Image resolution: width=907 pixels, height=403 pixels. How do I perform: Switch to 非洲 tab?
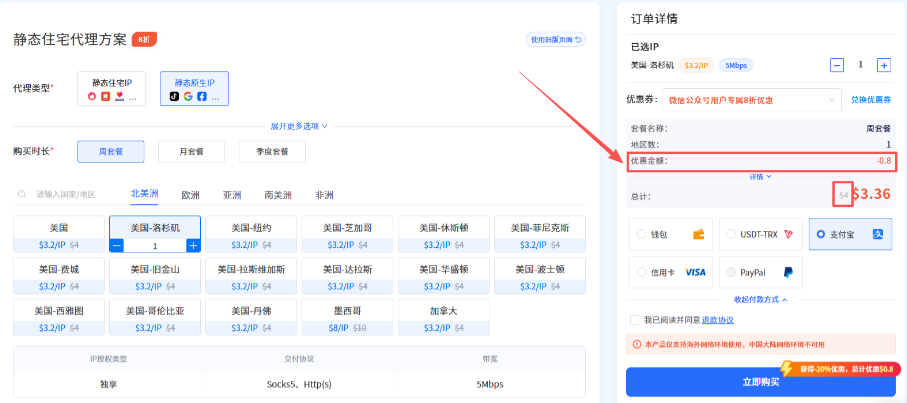324,195
